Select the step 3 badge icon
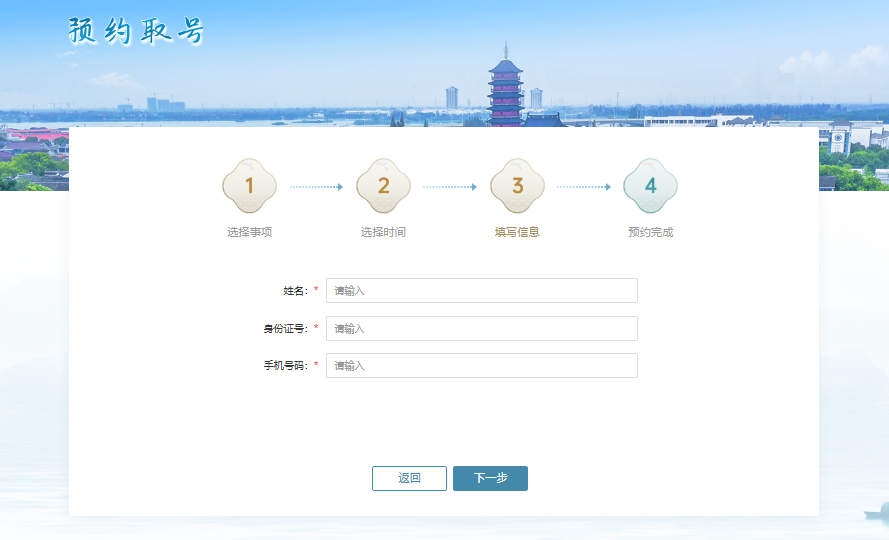Image resolution: width=889 pixels, height=540 pixels. click(517, 186)
